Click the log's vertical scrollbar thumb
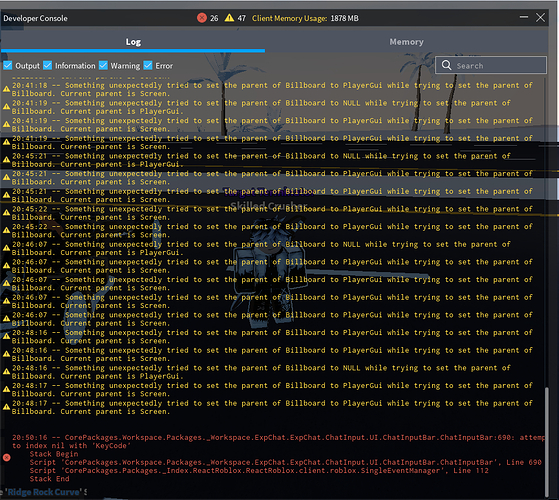Viewport: 559px width, 500px height. pos(547,442)
